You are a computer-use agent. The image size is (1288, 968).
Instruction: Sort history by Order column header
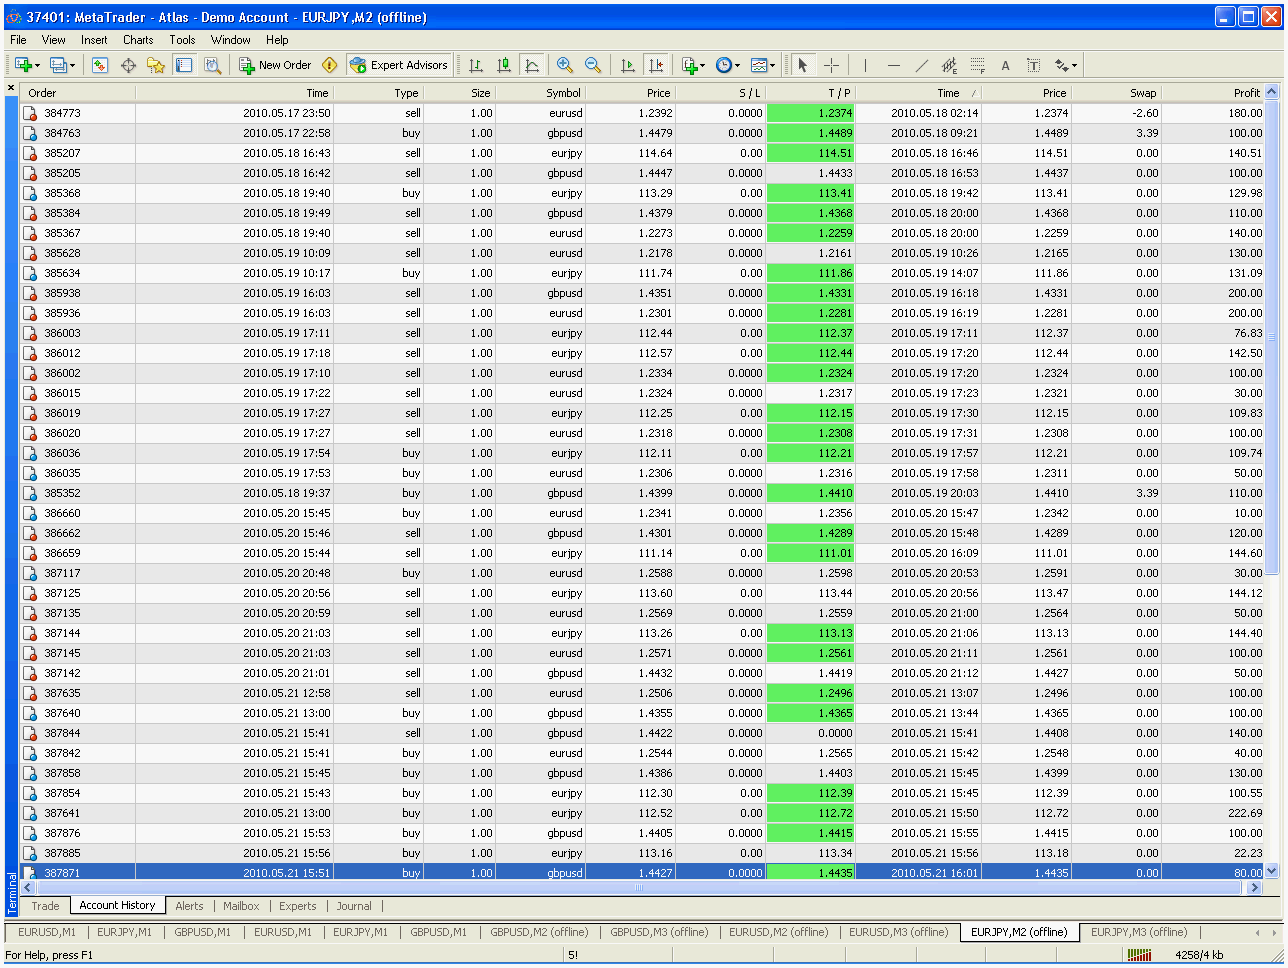78,93
